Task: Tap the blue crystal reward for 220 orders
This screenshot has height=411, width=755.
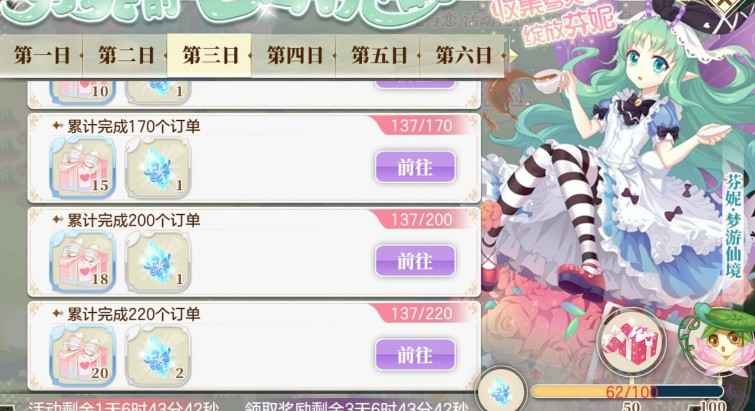Action: click(158, 355)
